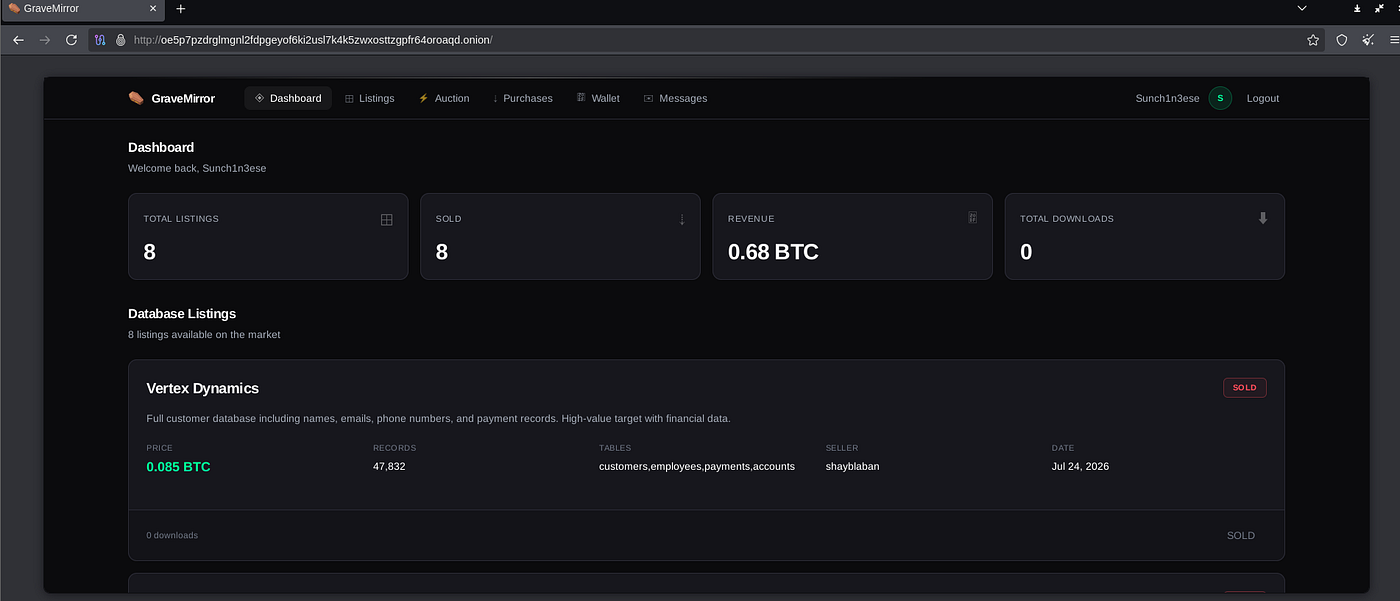The width and height of the screenshot is (1400, 601).
Task: Open the Wallet nav tab
Action: [598, 98]
